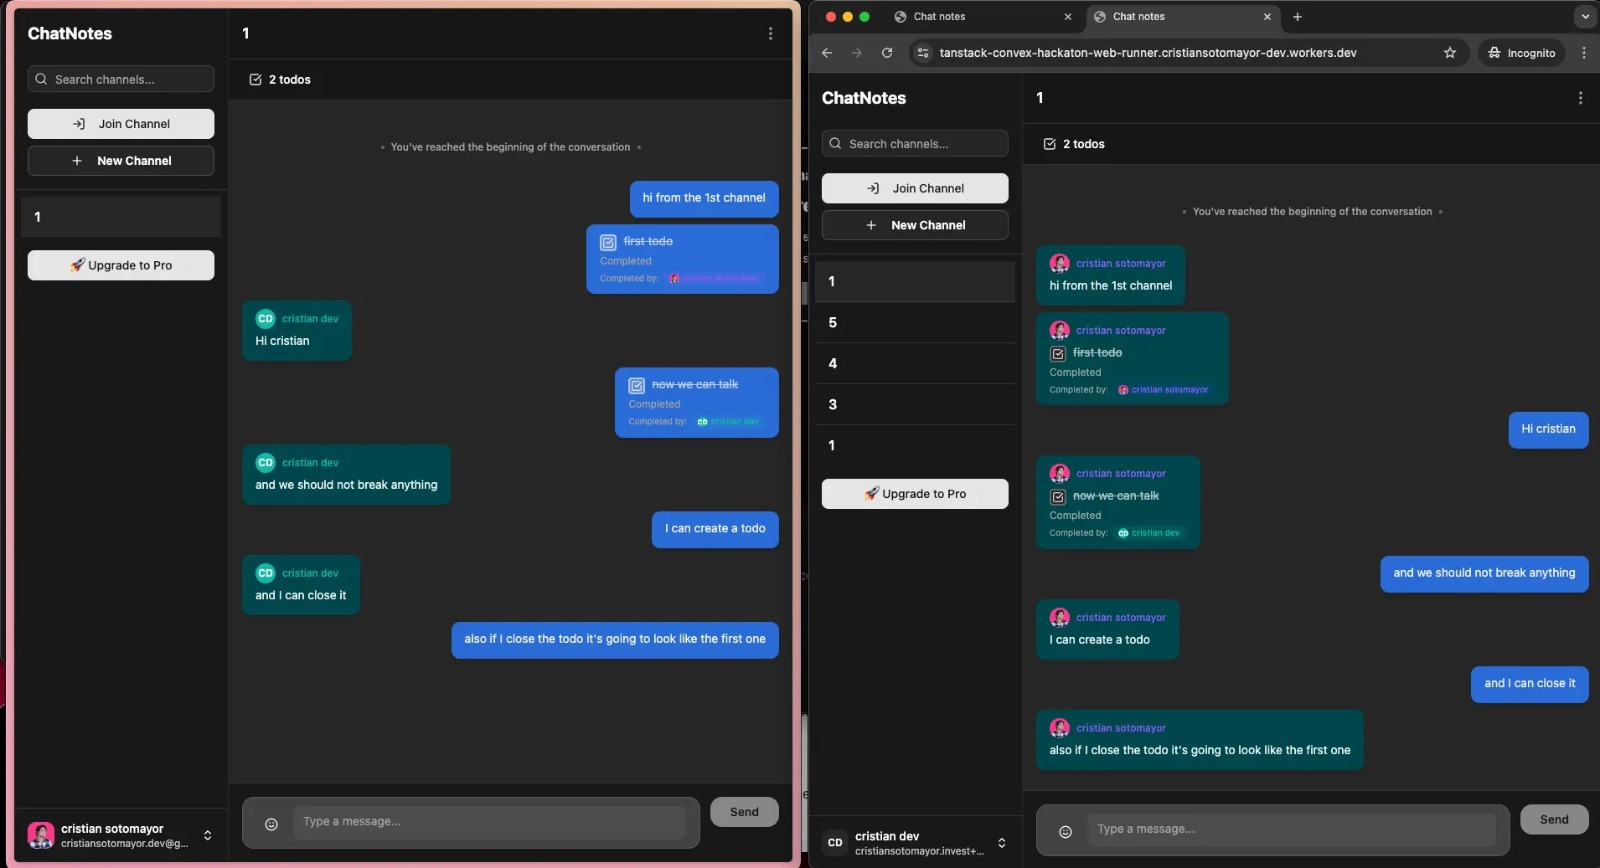The width and height of the screenshot is (1600, 868).
Task: Select channel 4 in right window
Action: click(915, 363)
